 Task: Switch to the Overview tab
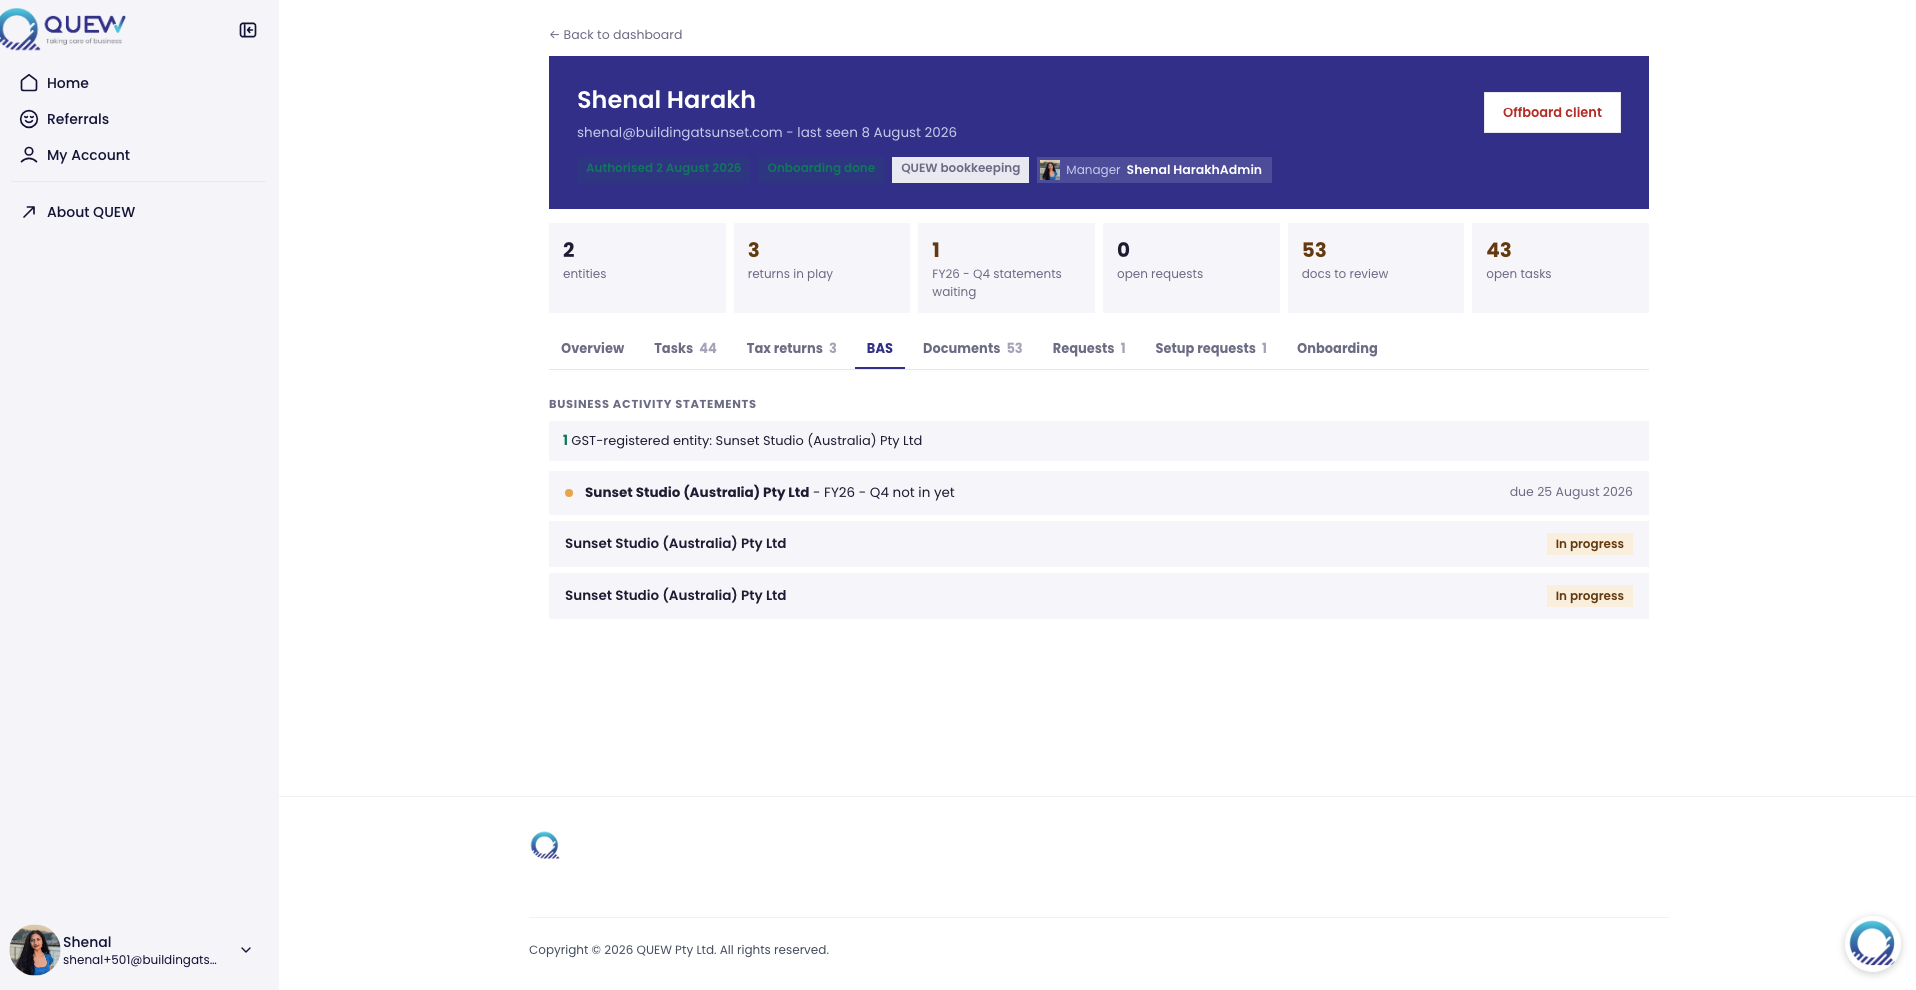[x=592, y=348]
